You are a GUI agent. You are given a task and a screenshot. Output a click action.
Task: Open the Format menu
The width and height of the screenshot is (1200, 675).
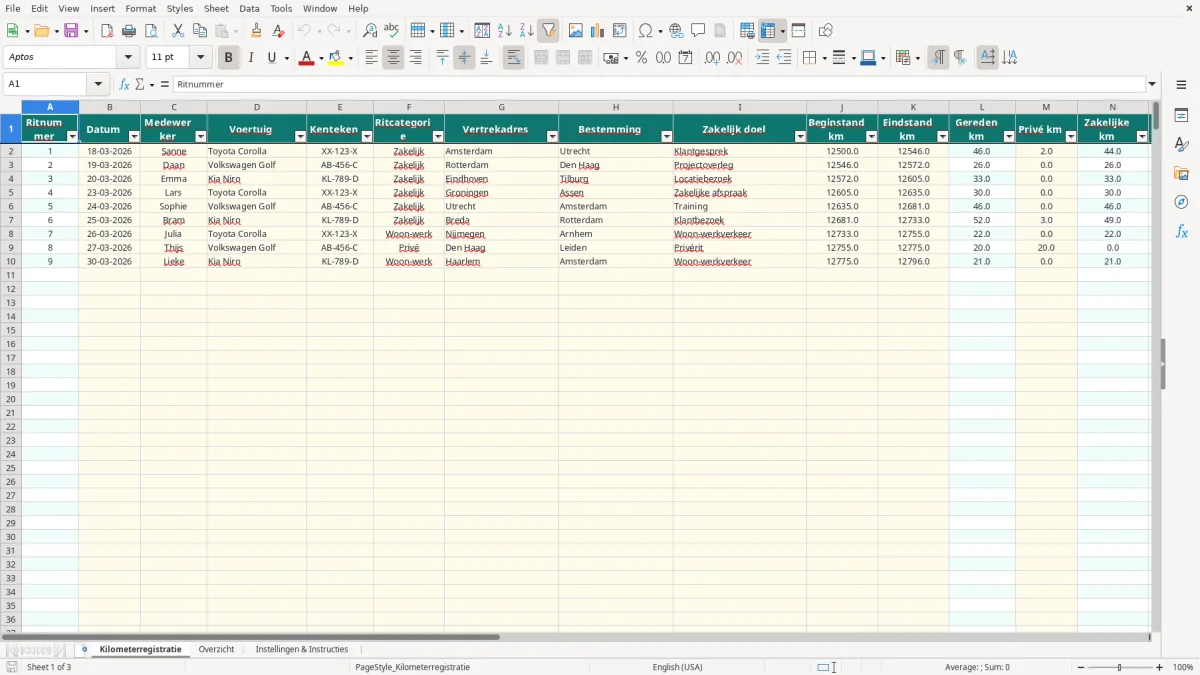[140, 8]
